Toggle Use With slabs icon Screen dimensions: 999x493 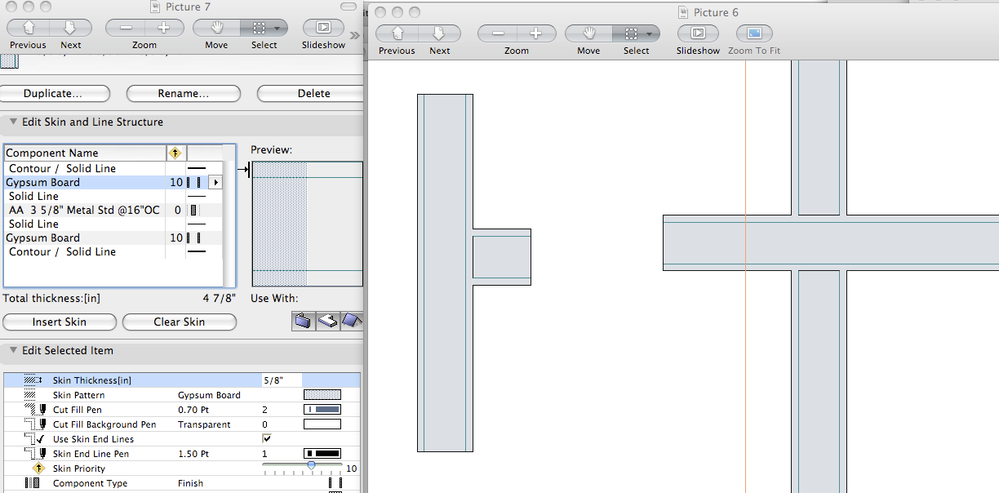pos(327,321)
